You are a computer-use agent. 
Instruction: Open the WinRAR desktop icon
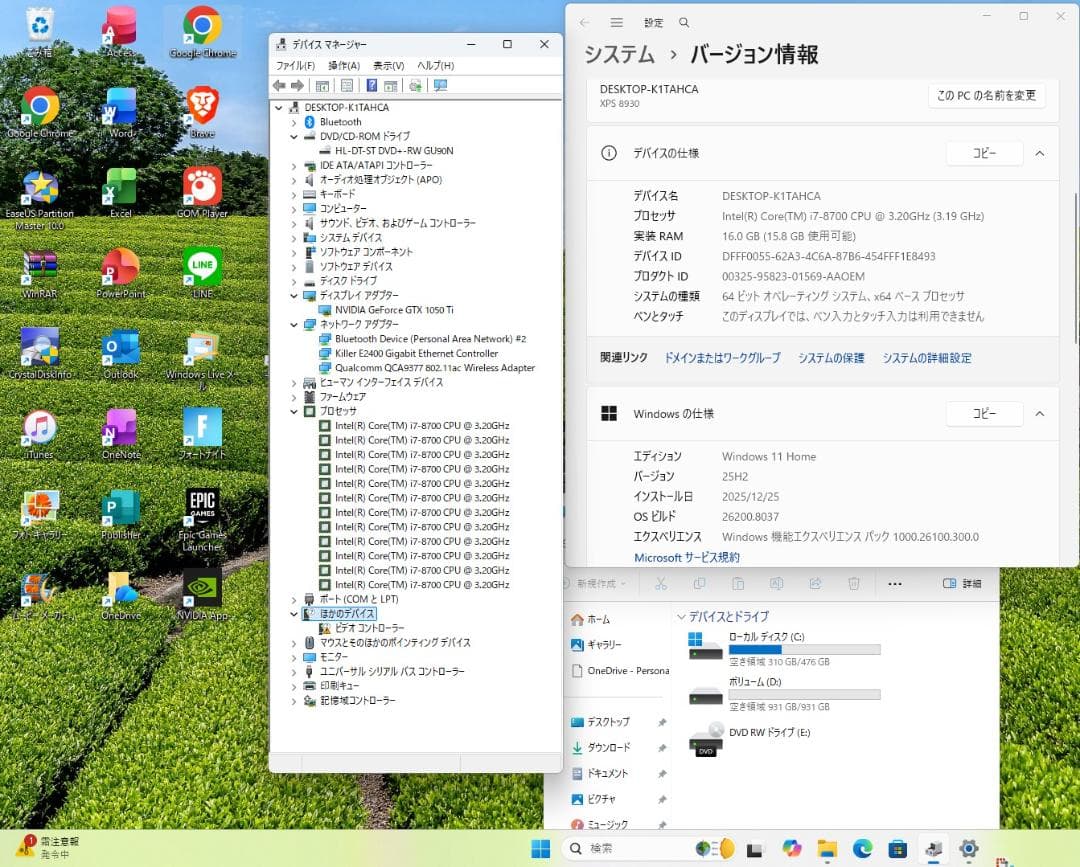click(x=40, y=273)
